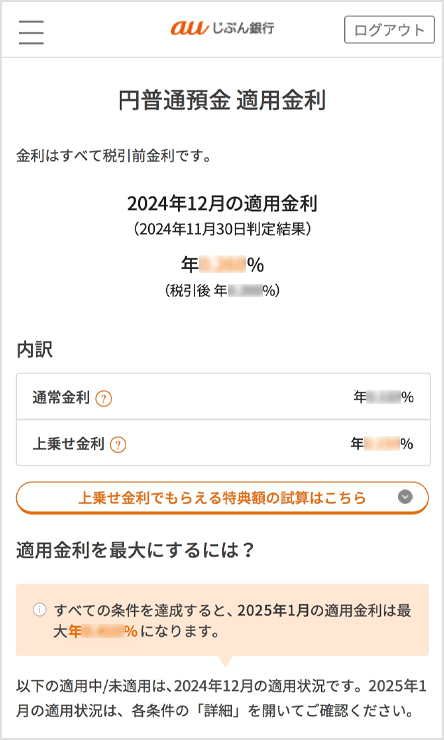Click the info icon in orange notice
444x740 pixels.
coord(40,610)
